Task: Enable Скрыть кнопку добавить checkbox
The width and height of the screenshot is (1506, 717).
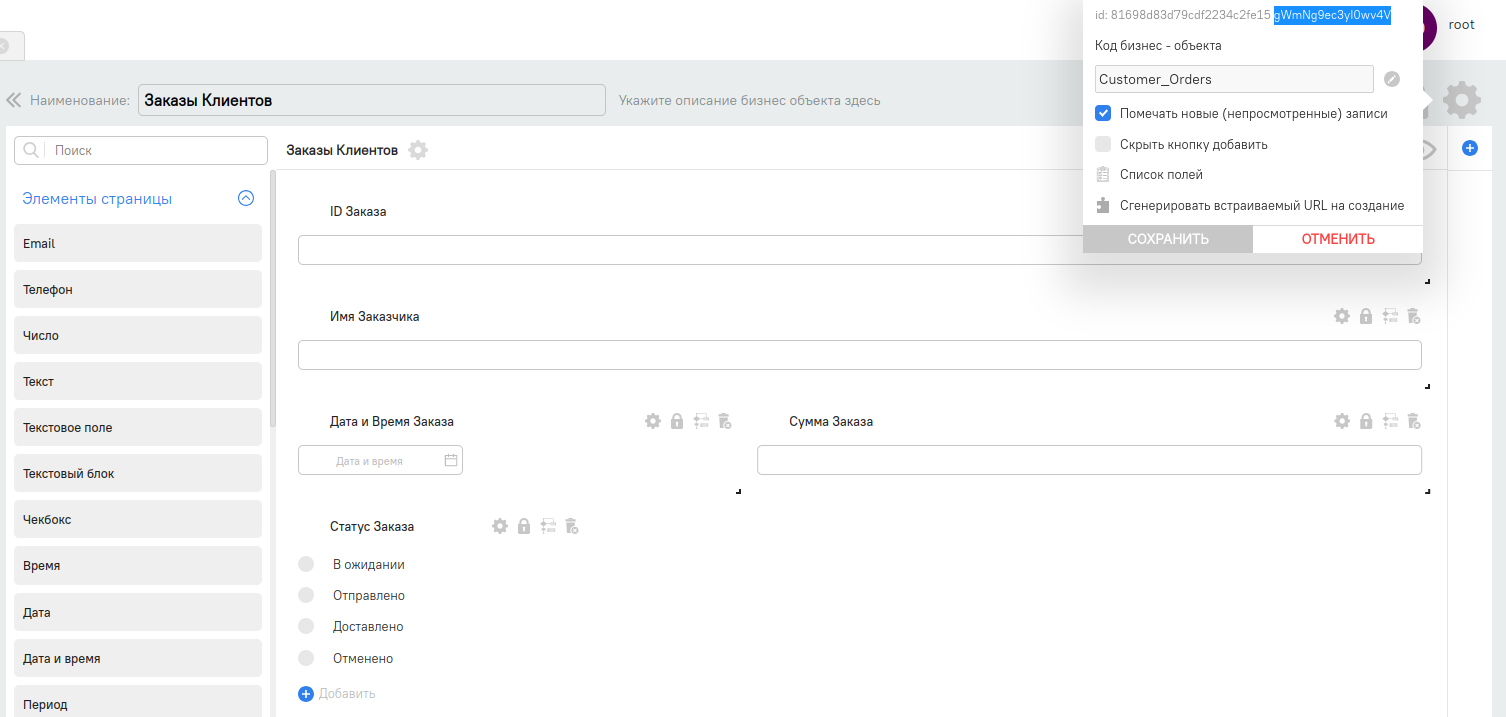Action: click(x=1103, y=144)
